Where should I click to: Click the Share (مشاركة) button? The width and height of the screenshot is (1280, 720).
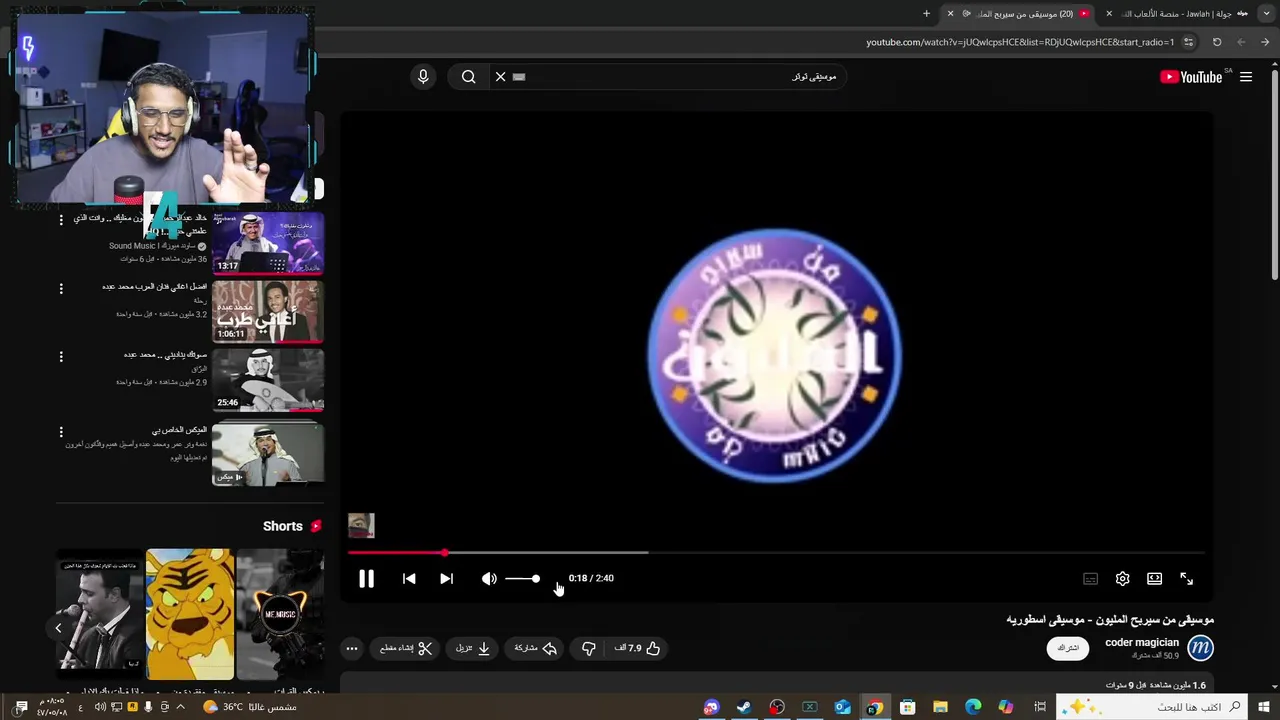[x=536, y=648]
